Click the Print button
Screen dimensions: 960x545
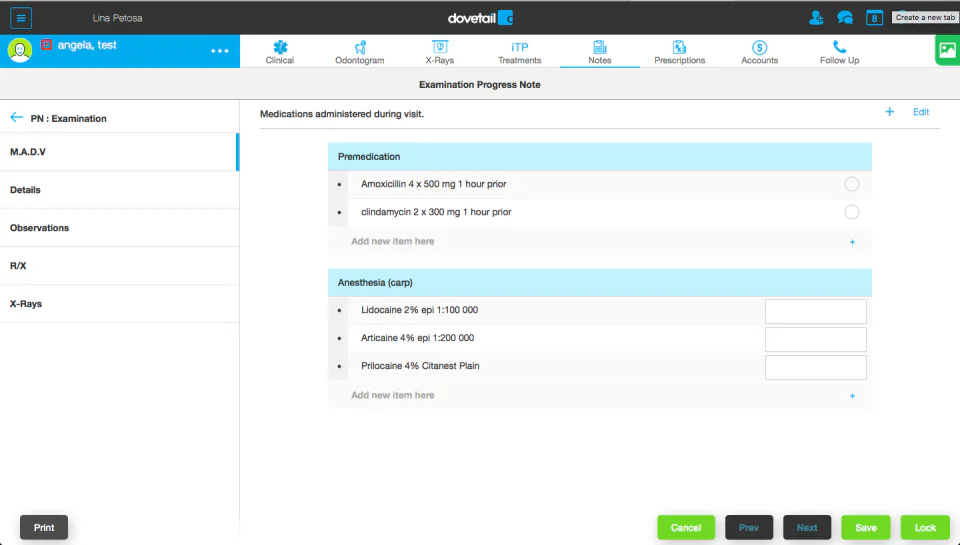pos(44,527)
